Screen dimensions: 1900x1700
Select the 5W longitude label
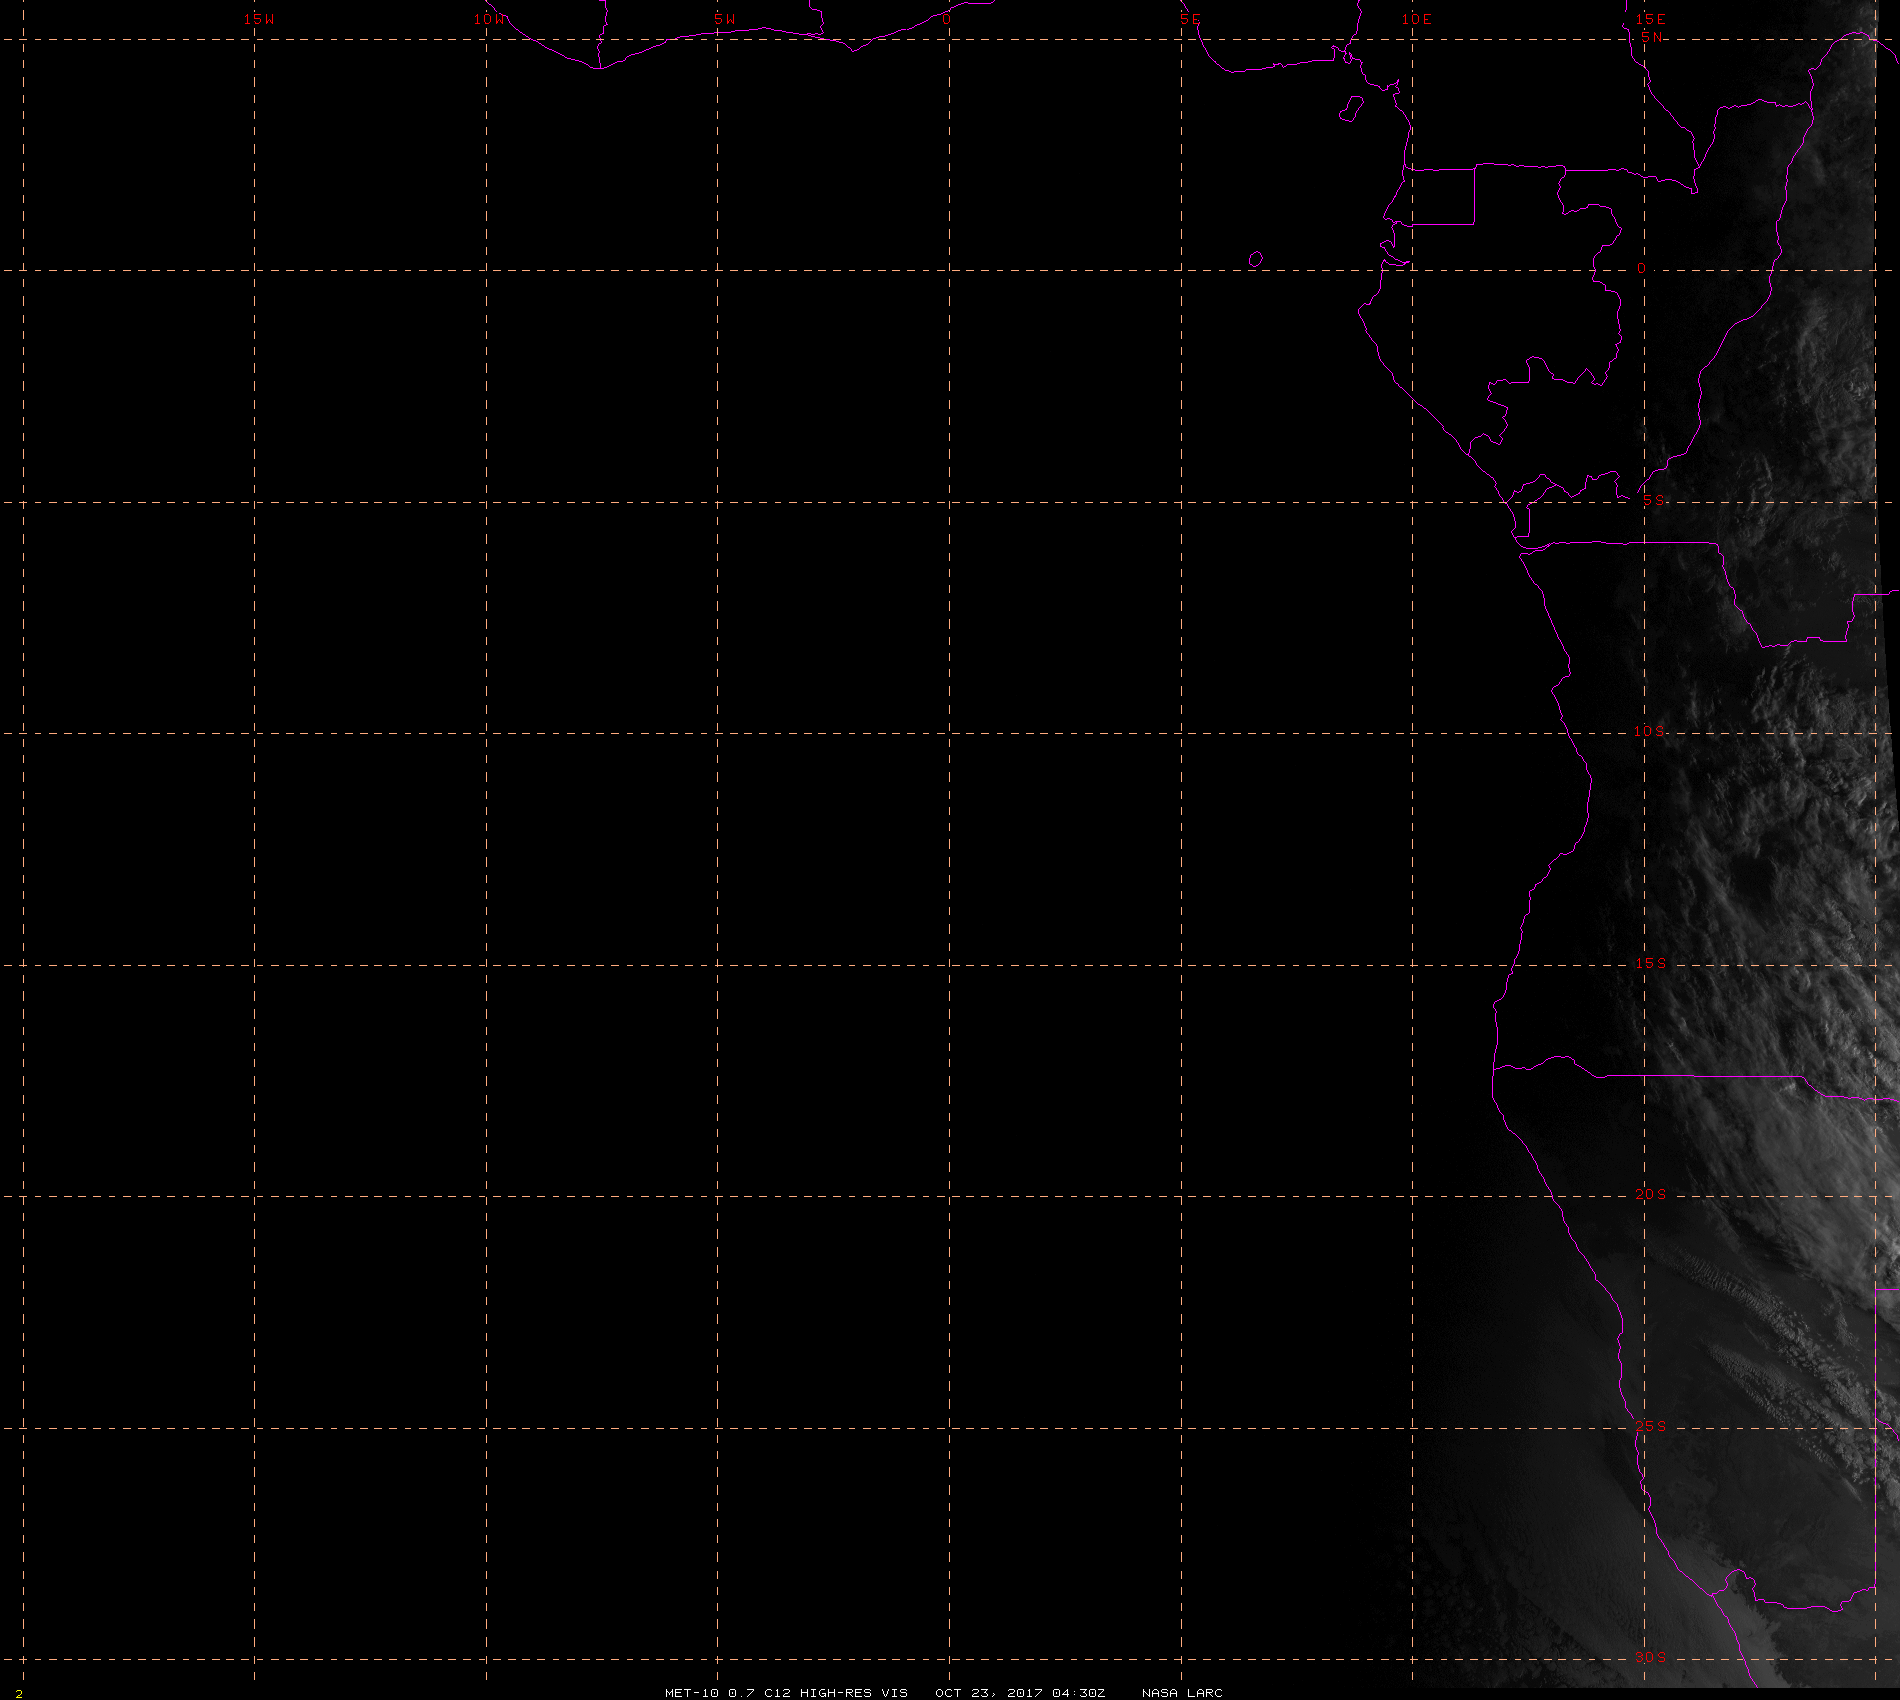point(725,19)
